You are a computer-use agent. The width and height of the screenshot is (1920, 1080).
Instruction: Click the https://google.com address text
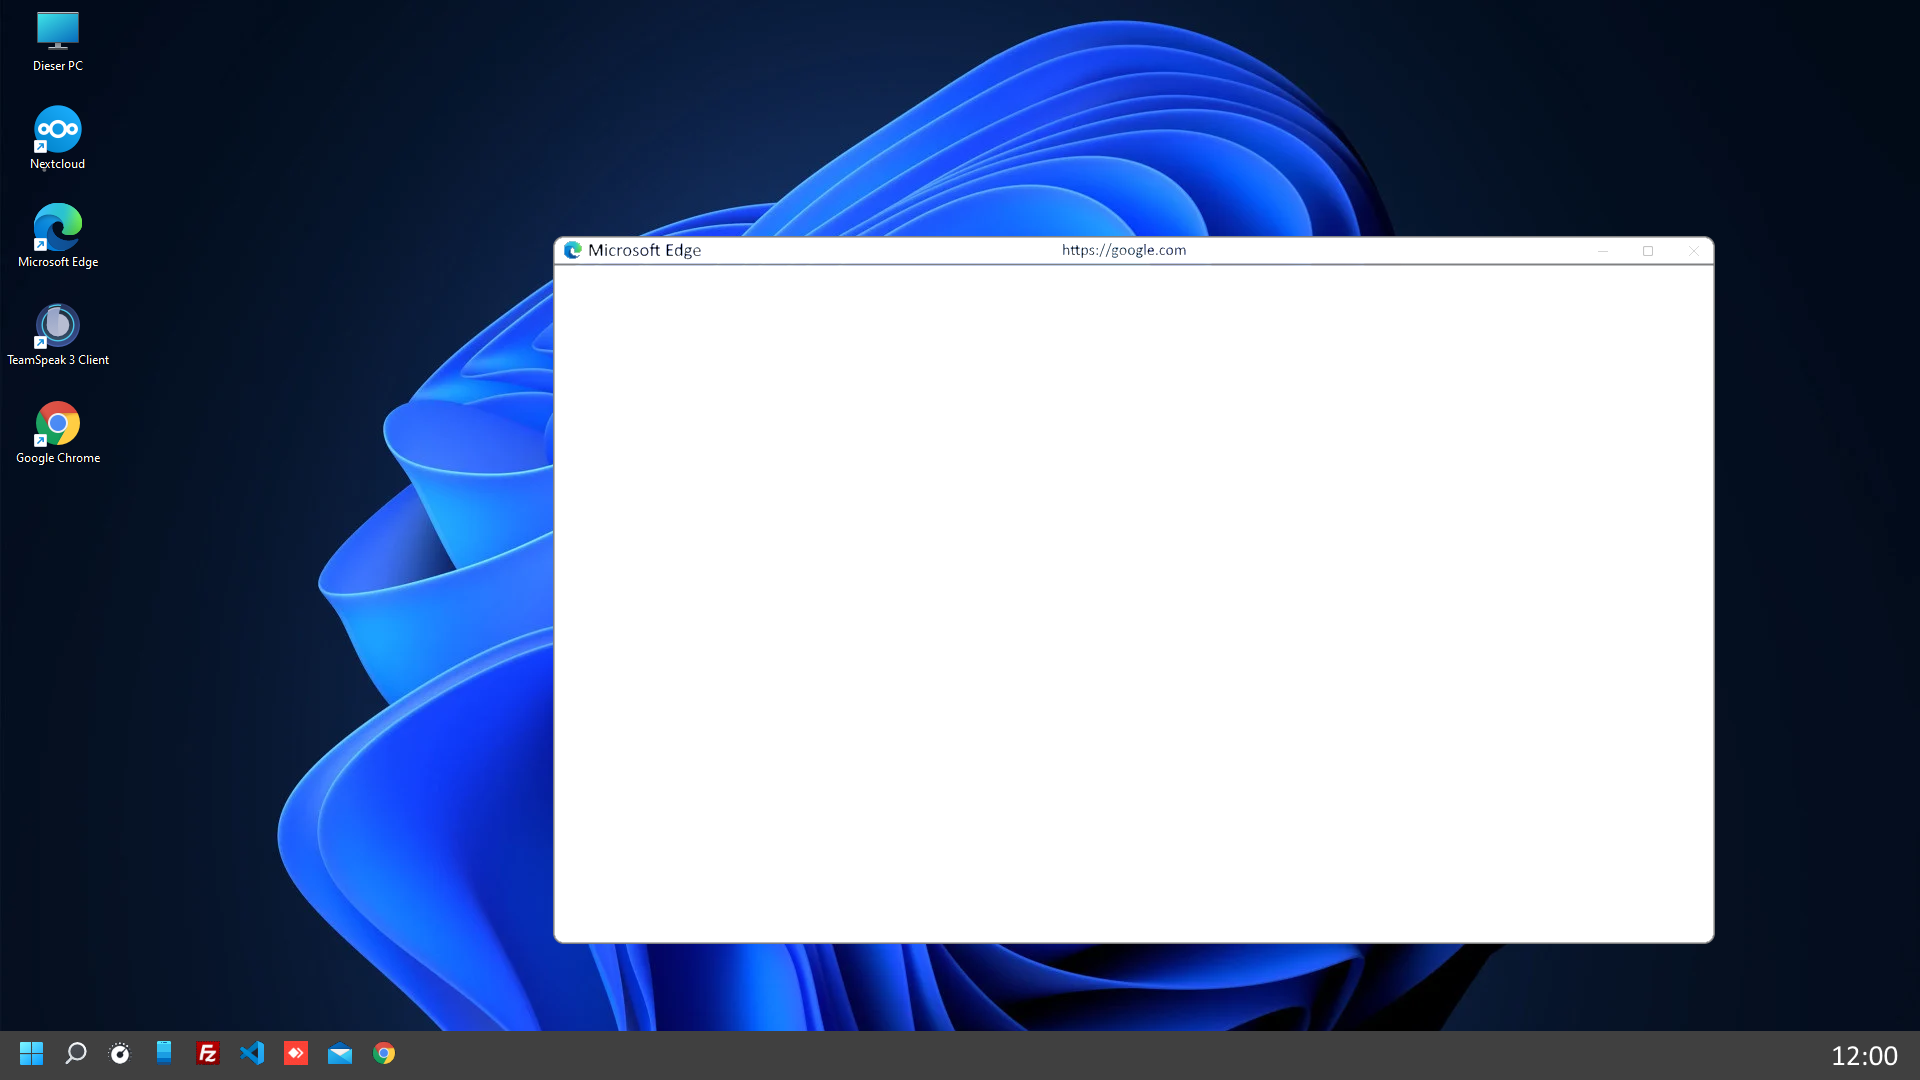[1124, 250]
